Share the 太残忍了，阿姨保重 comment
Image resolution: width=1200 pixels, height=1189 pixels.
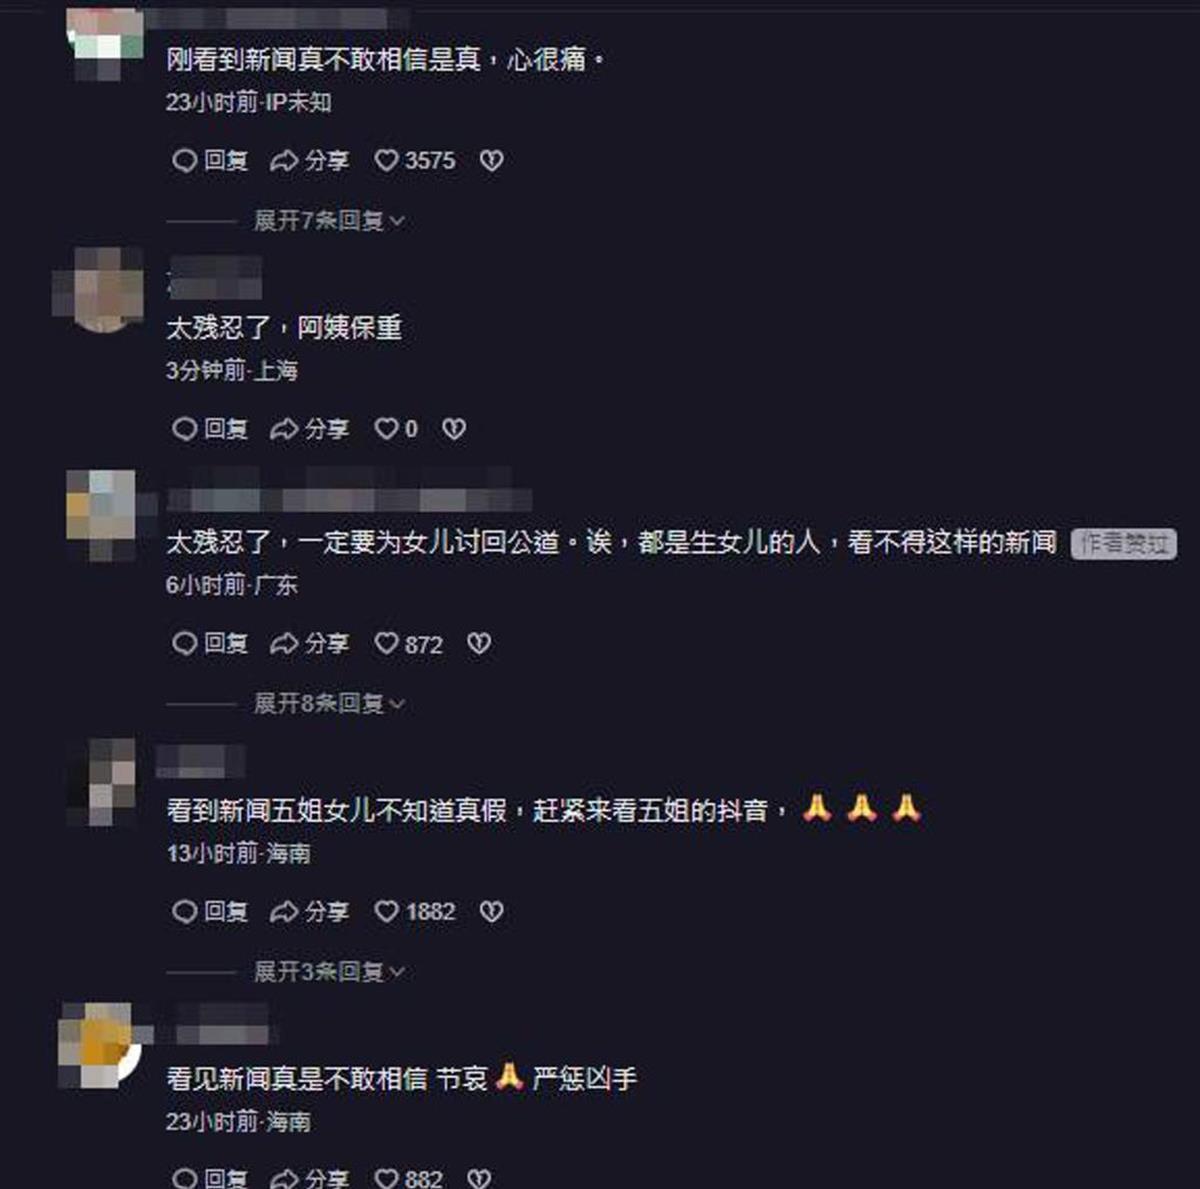pos(310,429)
